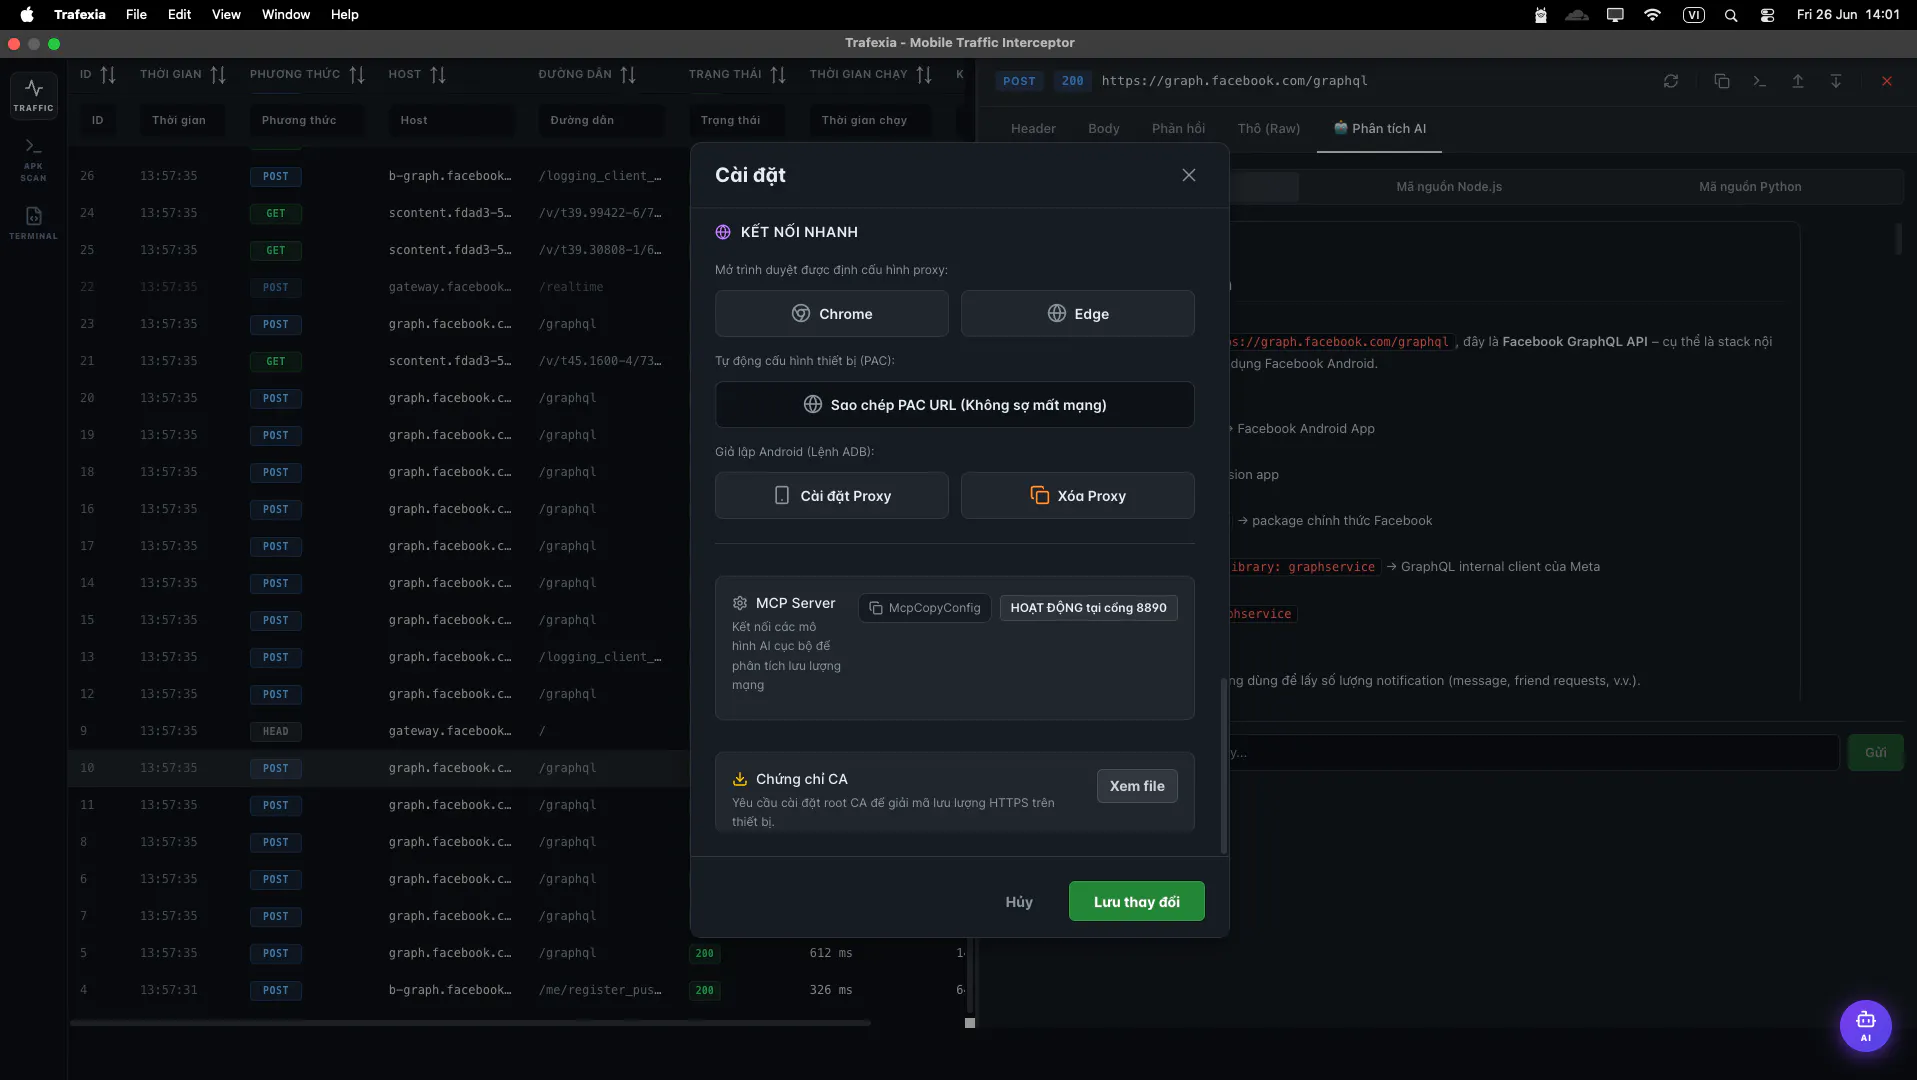The image size is (1917, 1080).
Task: Focus the Host filter field
Action: coord(452,121)
